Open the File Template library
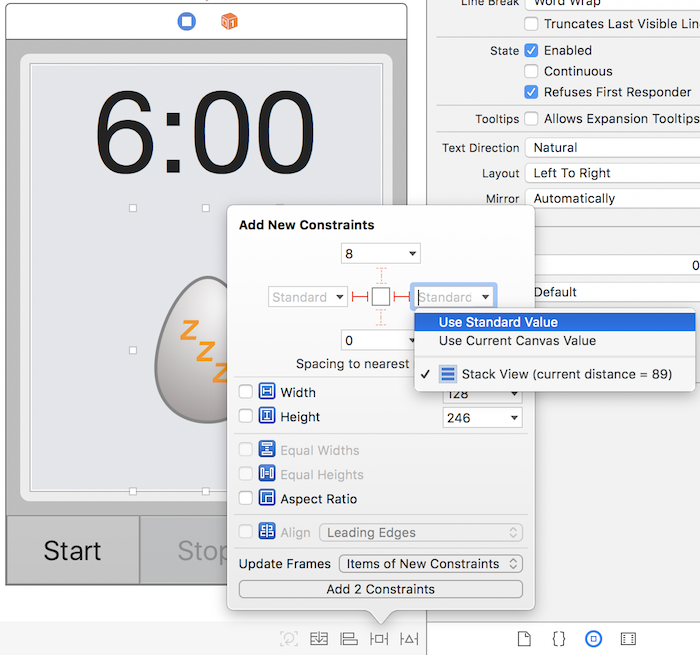The height and width of the screenshot is (655, 700). (524, 639)
